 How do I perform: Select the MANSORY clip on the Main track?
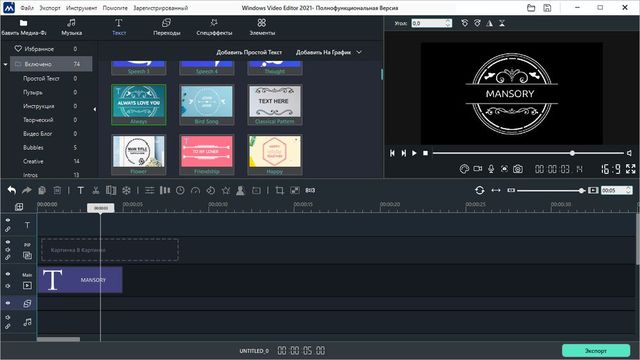pyautogui.click(x=80, y=280)
